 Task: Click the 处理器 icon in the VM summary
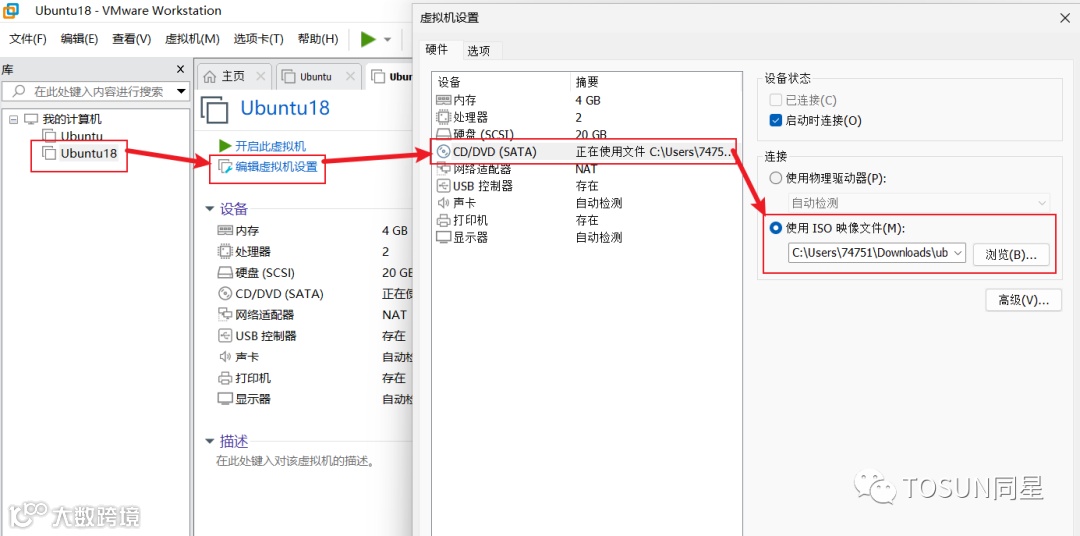click(225, 251)
